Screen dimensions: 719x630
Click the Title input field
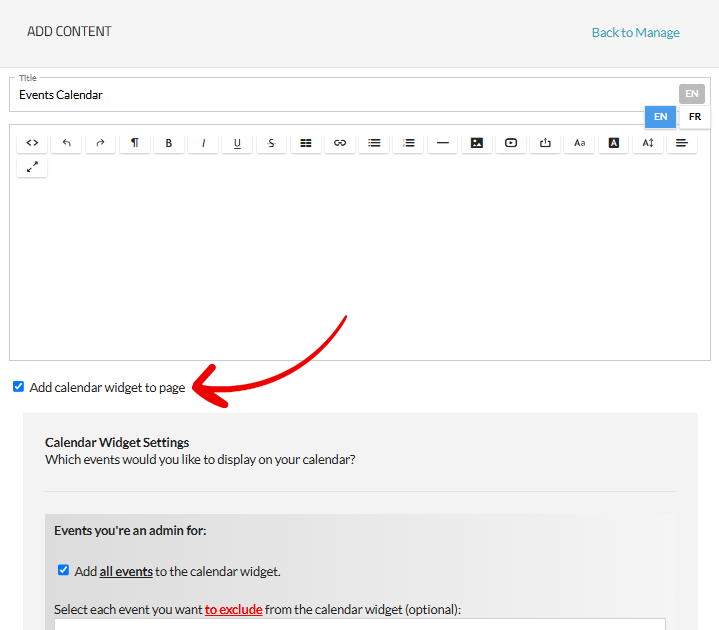(x=340, y=96)
